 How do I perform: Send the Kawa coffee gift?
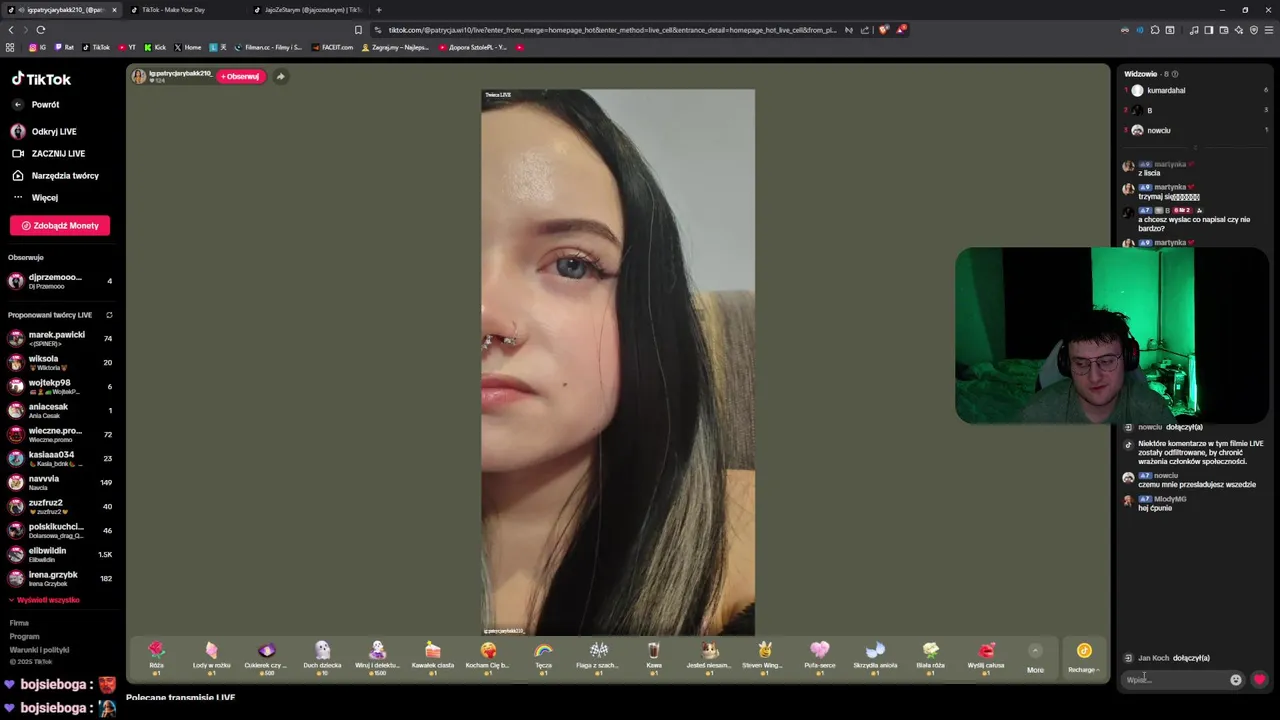[654, 657]
